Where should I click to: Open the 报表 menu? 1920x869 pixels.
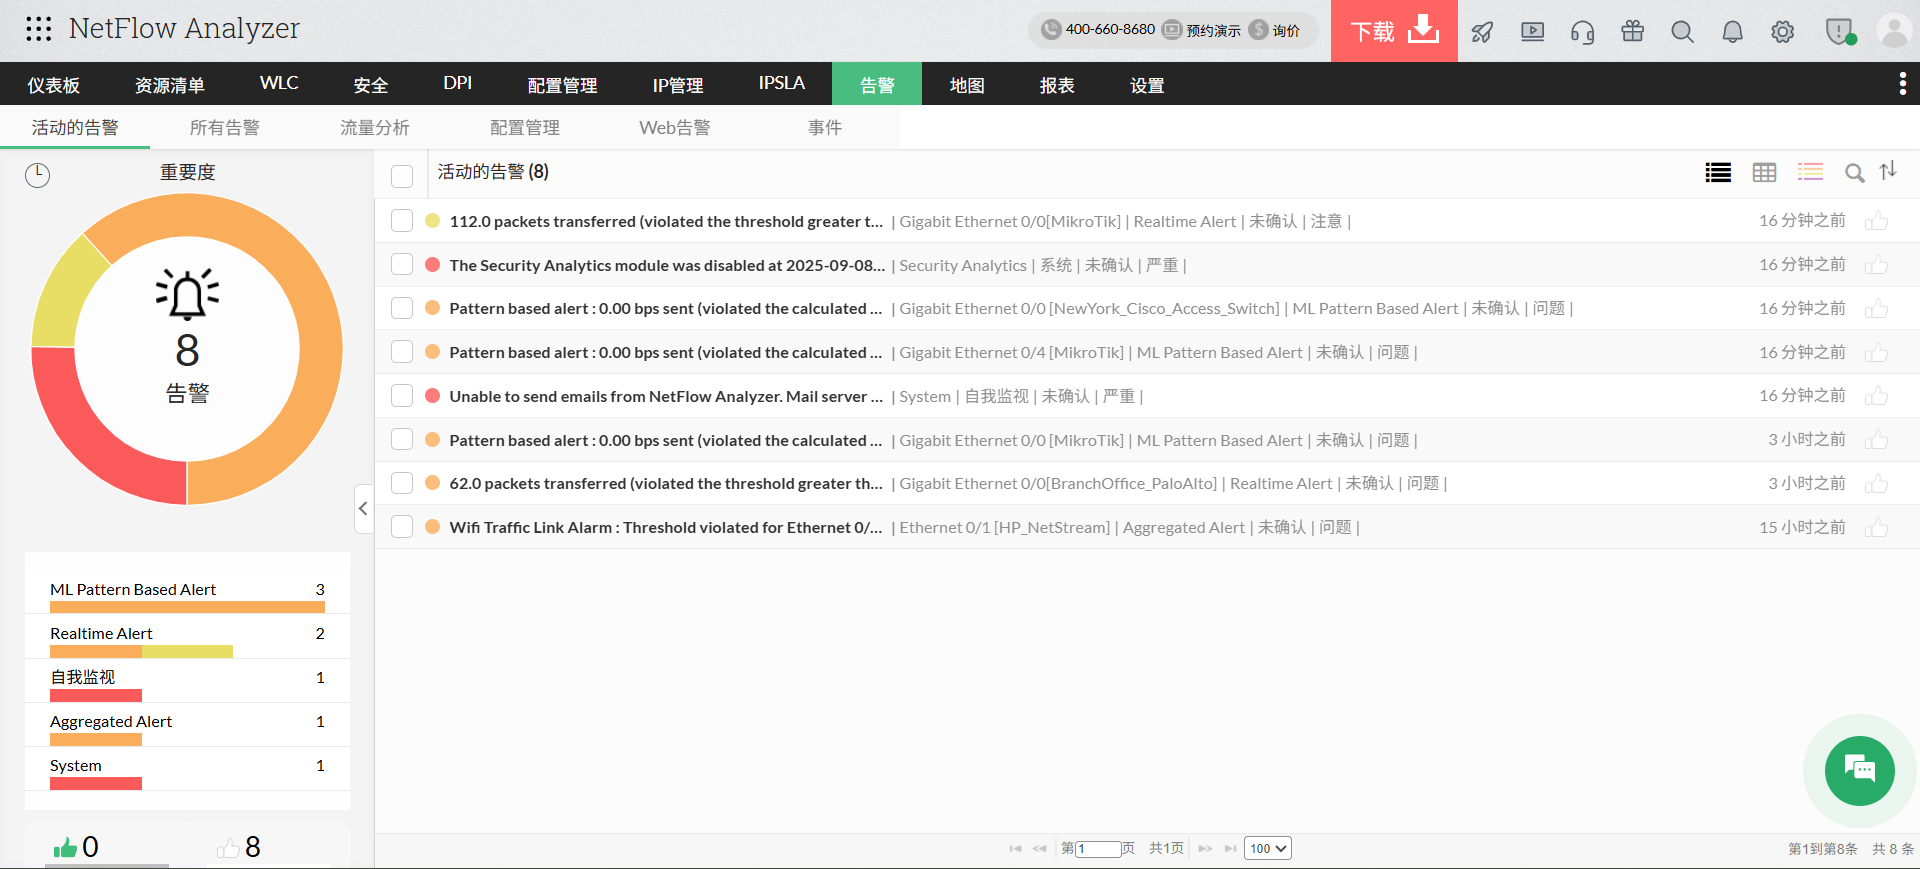1057,85
